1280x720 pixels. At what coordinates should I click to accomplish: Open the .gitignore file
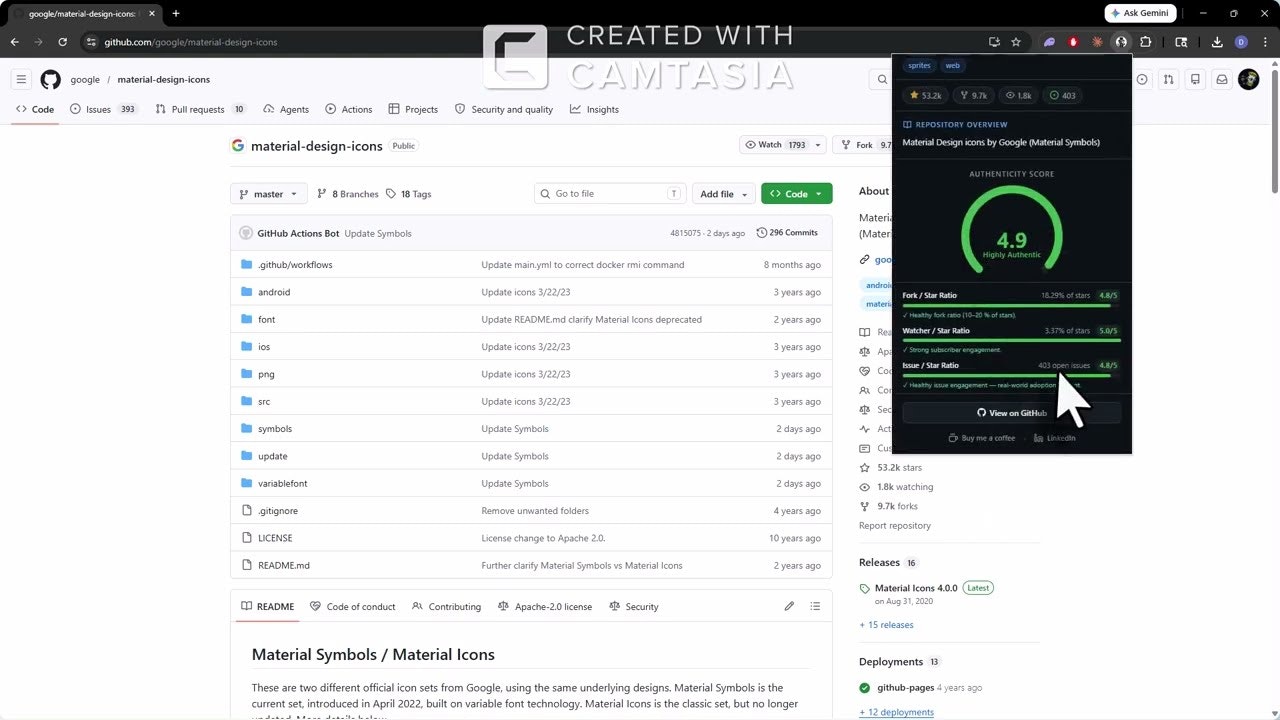278,511
